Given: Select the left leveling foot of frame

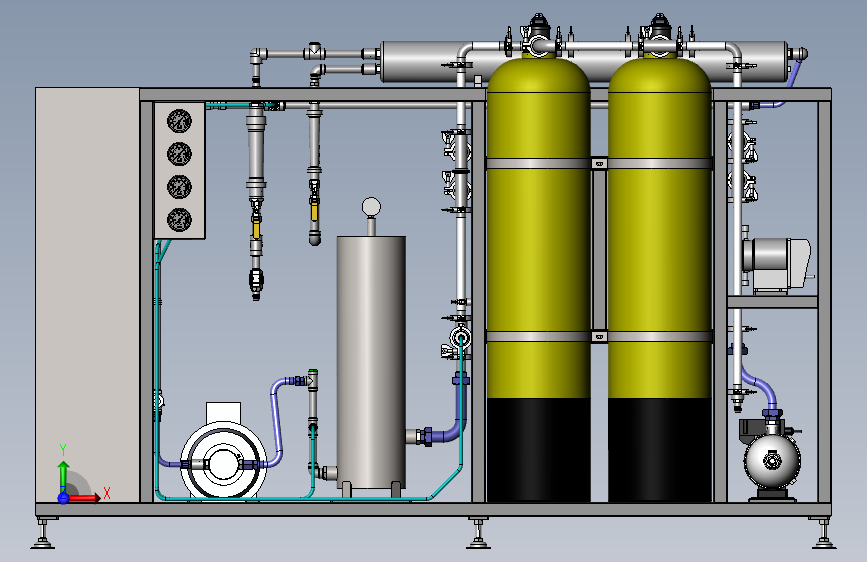Looking at the screenshot, I should [43, 533].
